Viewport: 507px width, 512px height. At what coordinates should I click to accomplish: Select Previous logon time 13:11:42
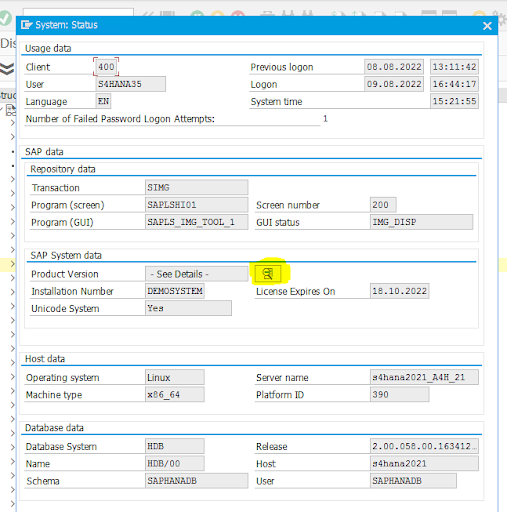click(x=454, y=67)
